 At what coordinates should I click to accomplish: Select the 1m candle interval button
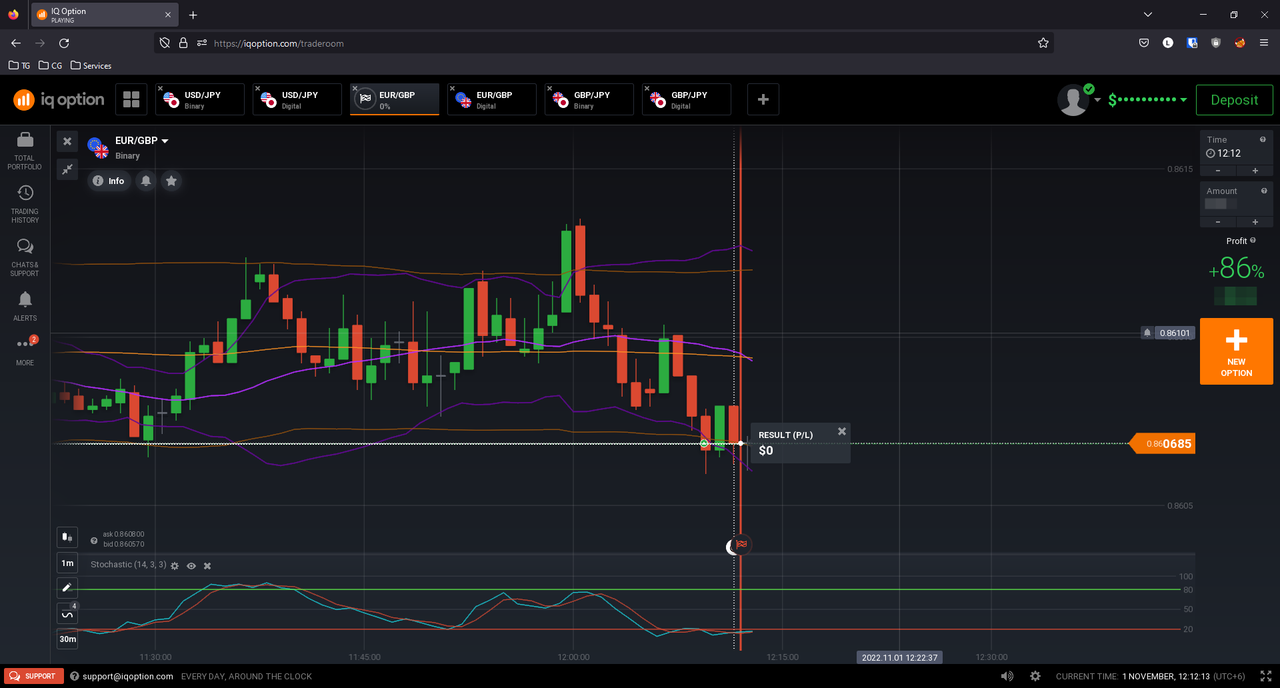coord(67,563)
